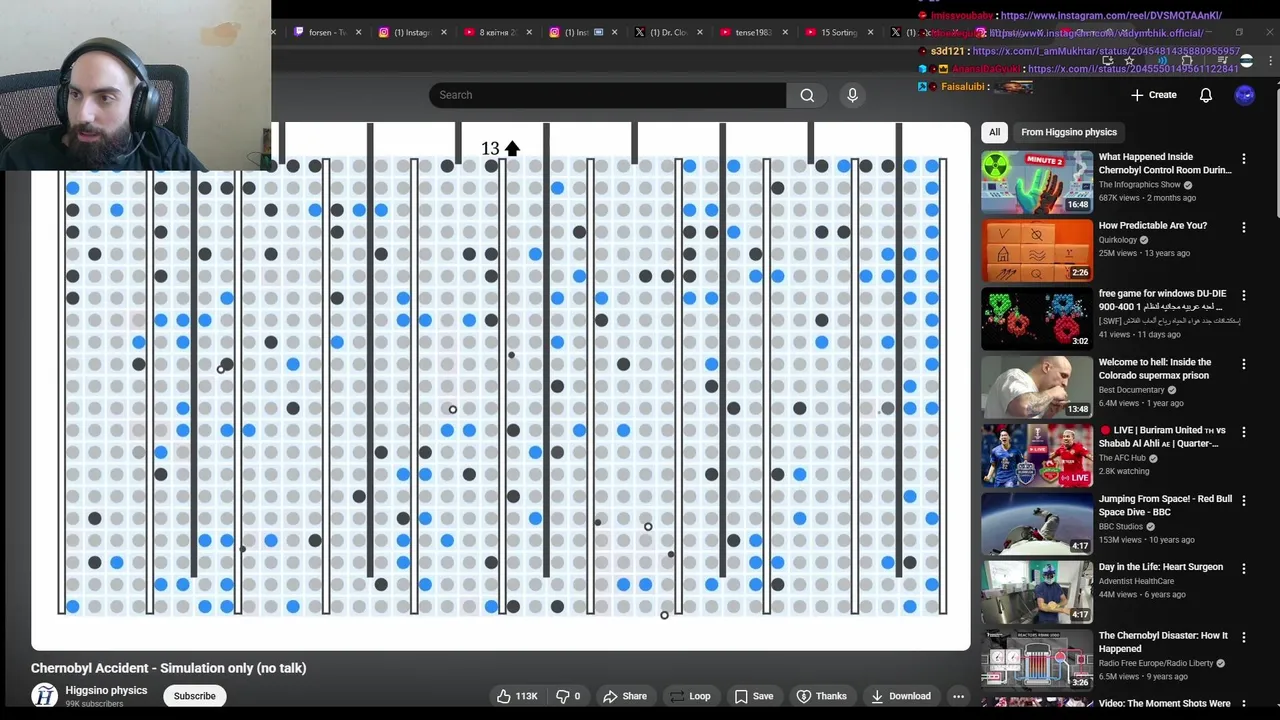Open Colorado supermax prison video thumbnail

tap(1036, 386)
